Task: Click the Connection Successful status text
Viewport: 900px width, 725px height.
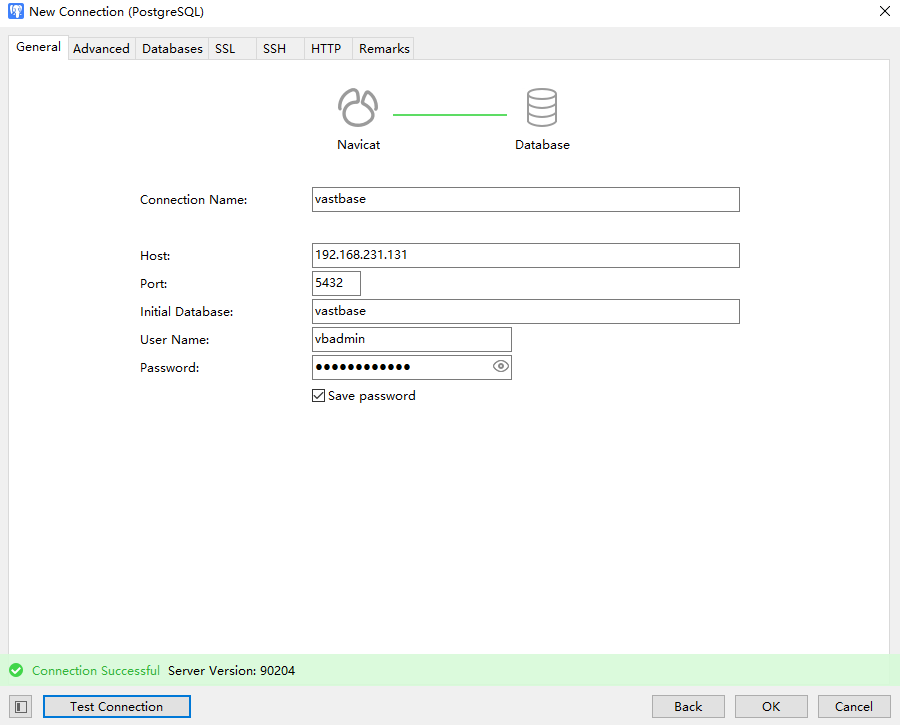Action: pos(96,670)
